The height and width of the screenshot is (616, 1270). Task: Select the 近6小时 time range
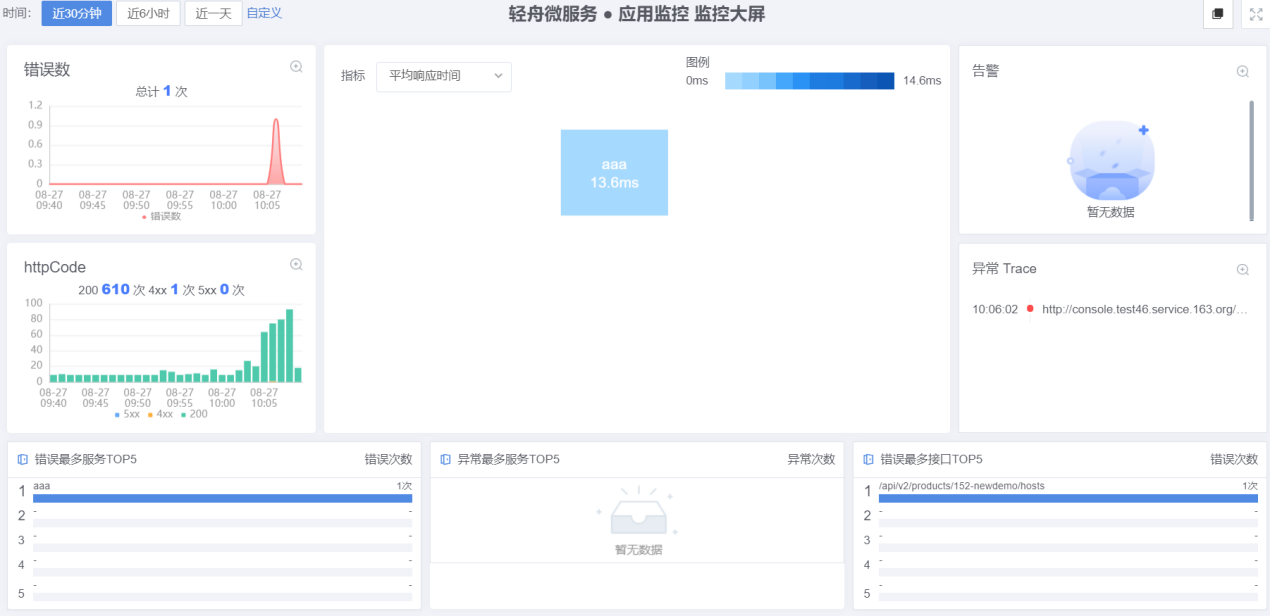[148, 14]
